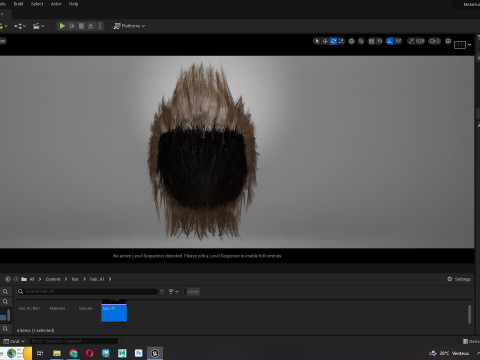Click the save search icon beside search
Image resolution: width=480 pixels, height=360 pixels.
coord(162,292)
